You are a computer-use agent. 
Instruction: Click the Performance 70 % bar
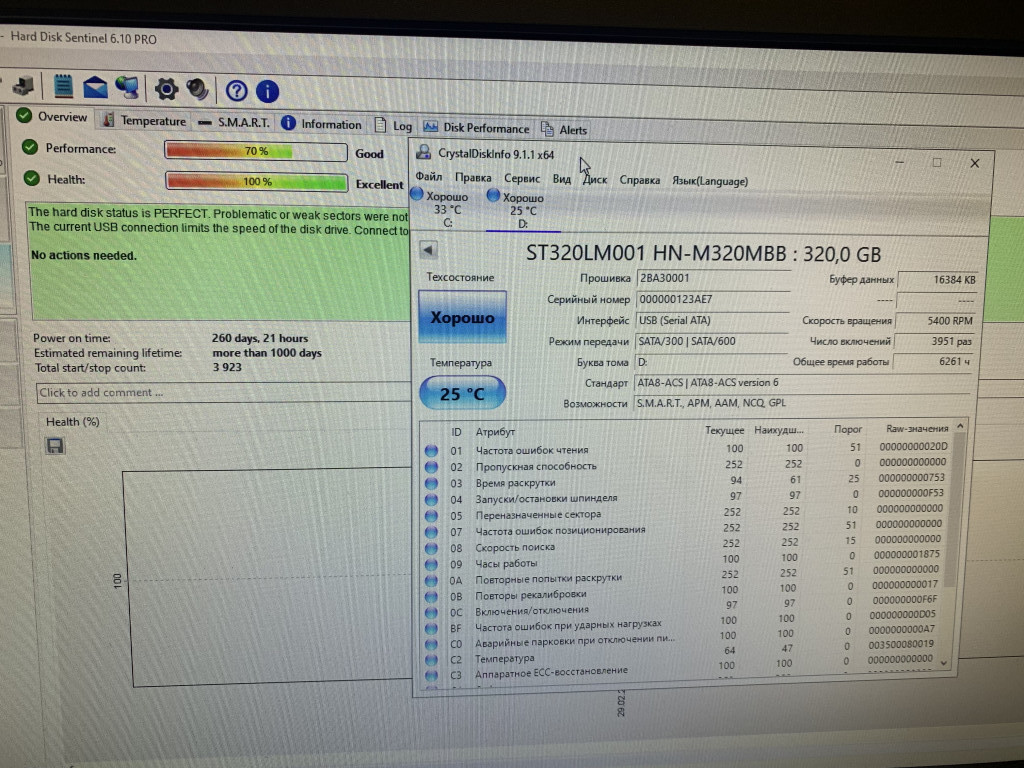point(256,151)
